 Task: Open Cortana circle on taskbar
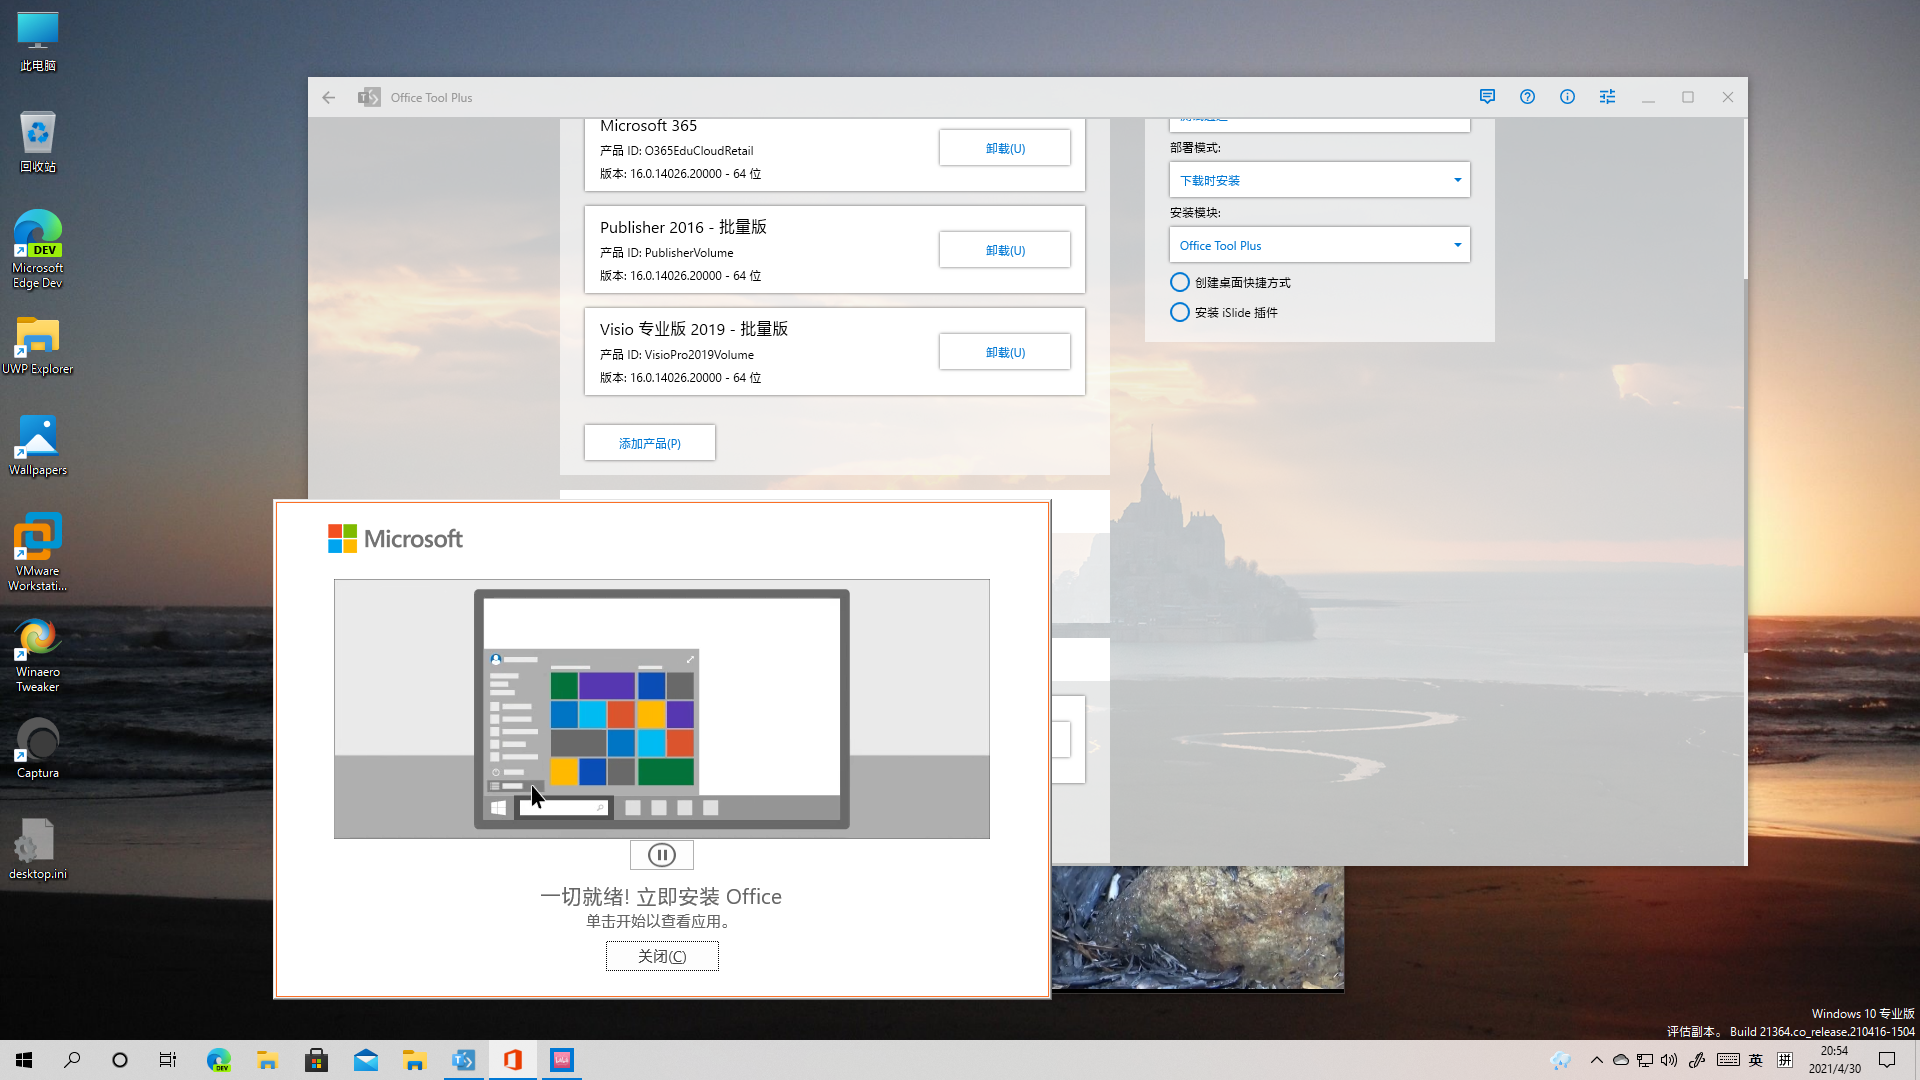tap(120, 1060)
